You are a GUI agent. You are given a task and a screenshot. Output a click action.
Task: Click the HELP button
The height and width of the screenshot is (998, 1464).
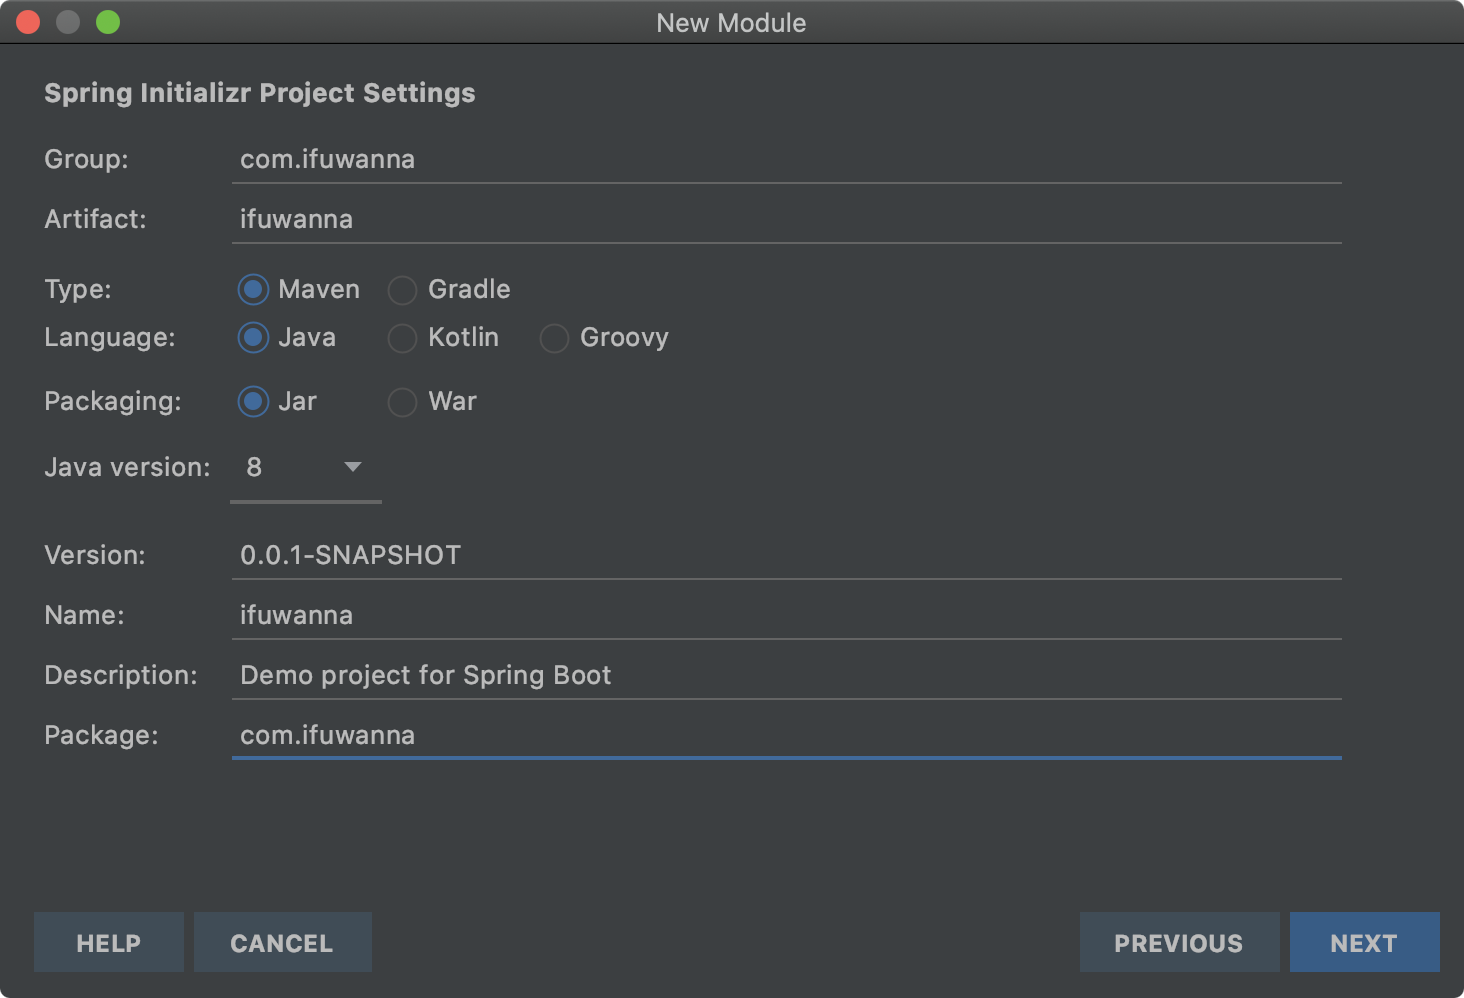click(109, 942)
